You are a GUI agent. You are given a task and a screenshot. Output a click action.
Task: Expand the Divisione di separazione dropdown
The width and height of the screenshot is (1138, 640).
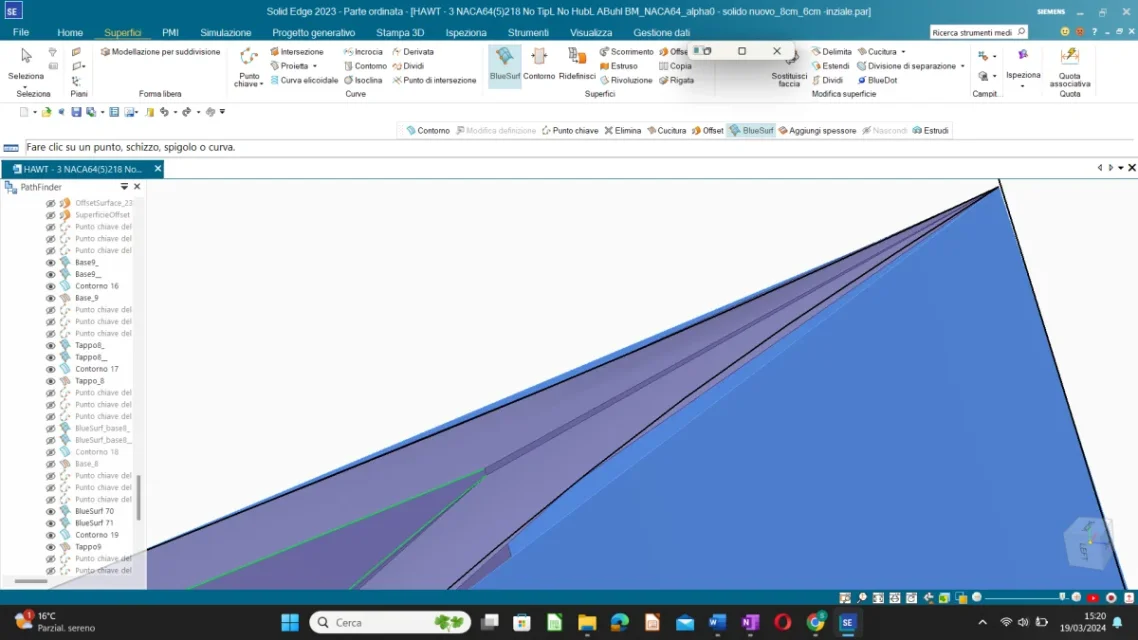click(962, 65)
